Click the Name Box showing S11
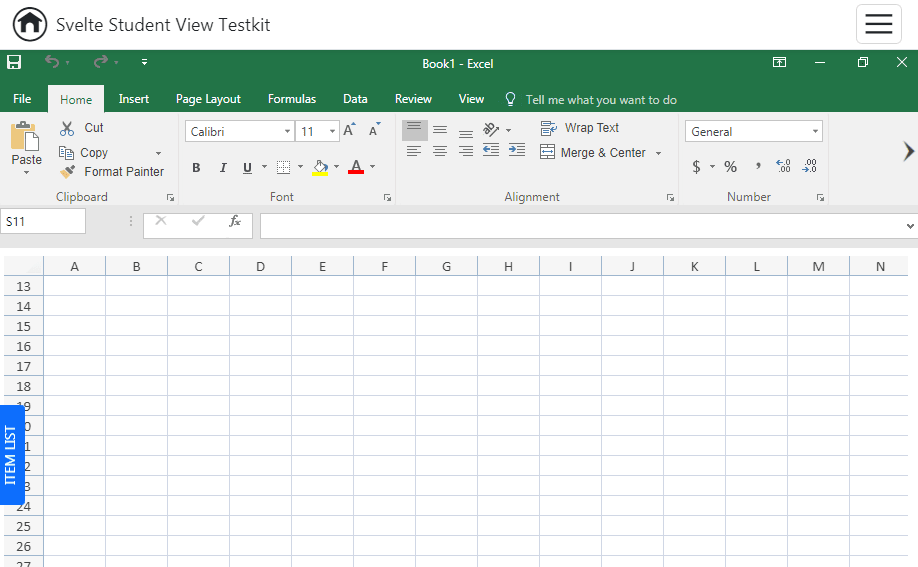This screenshot has width=918, height=567. pyautogui.click(x=43, y=221)
